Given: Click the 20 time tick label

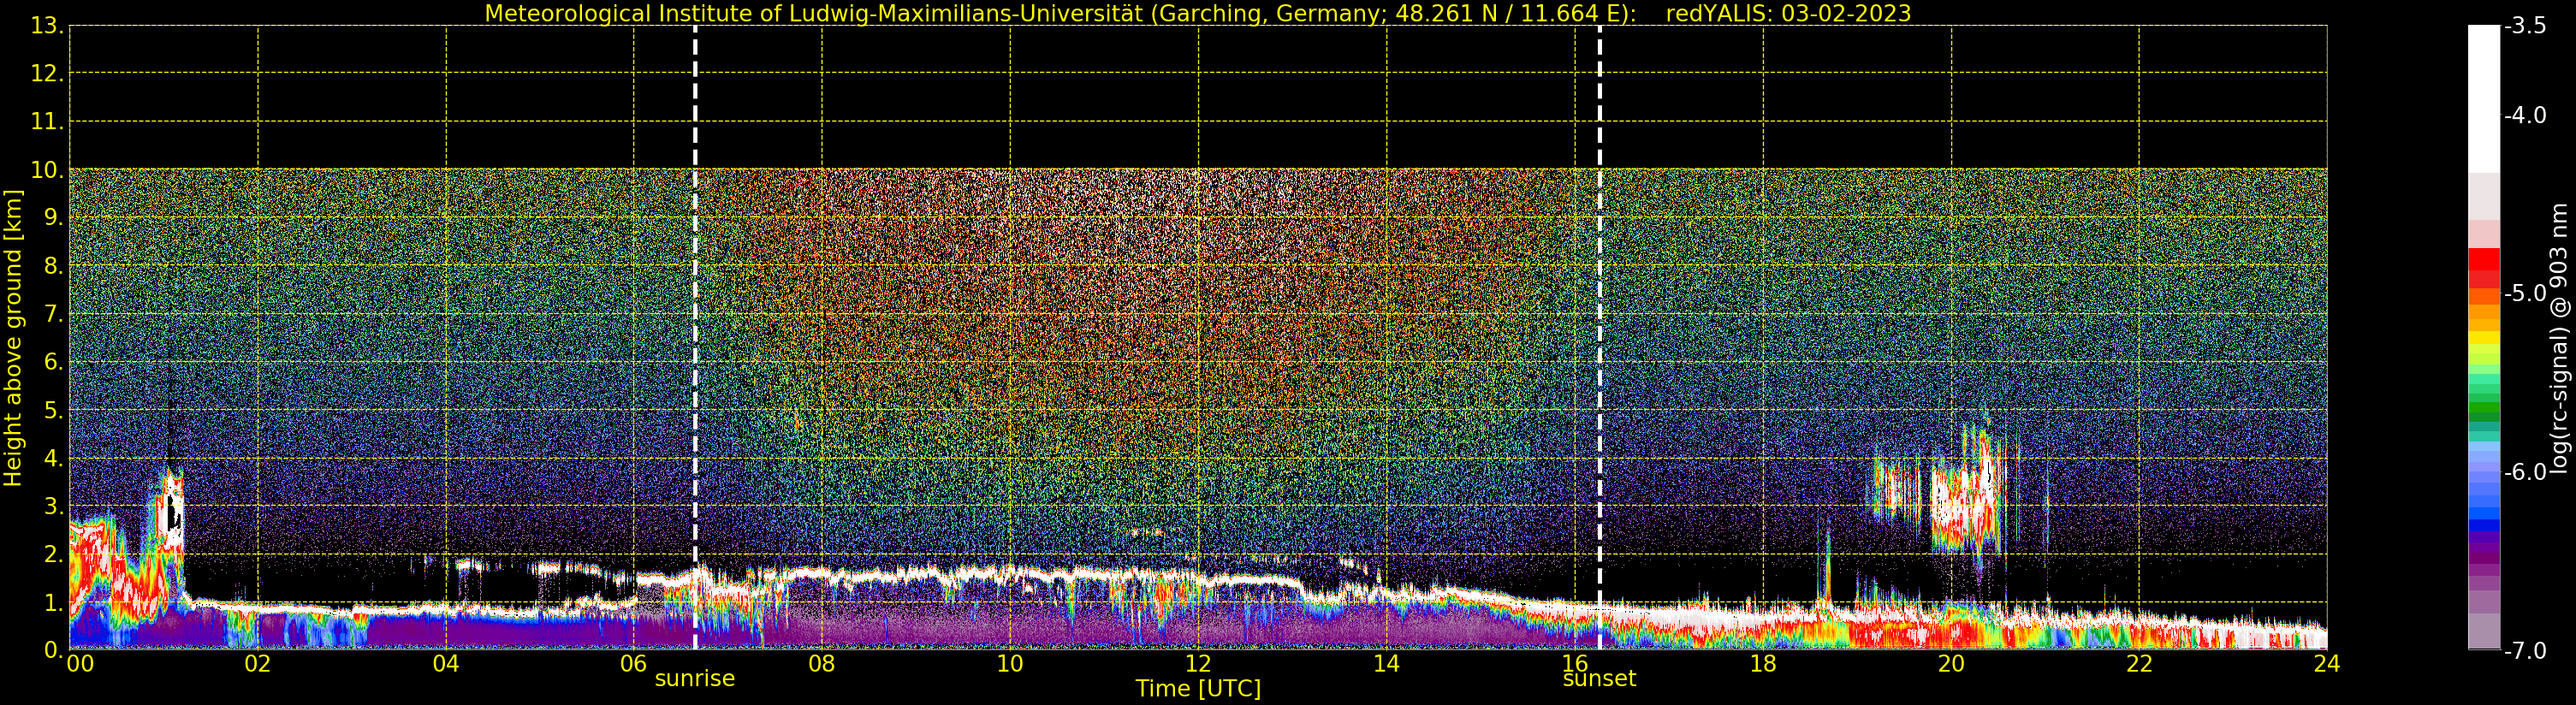Looking at the screenshot, I should tap(1951, 664).
